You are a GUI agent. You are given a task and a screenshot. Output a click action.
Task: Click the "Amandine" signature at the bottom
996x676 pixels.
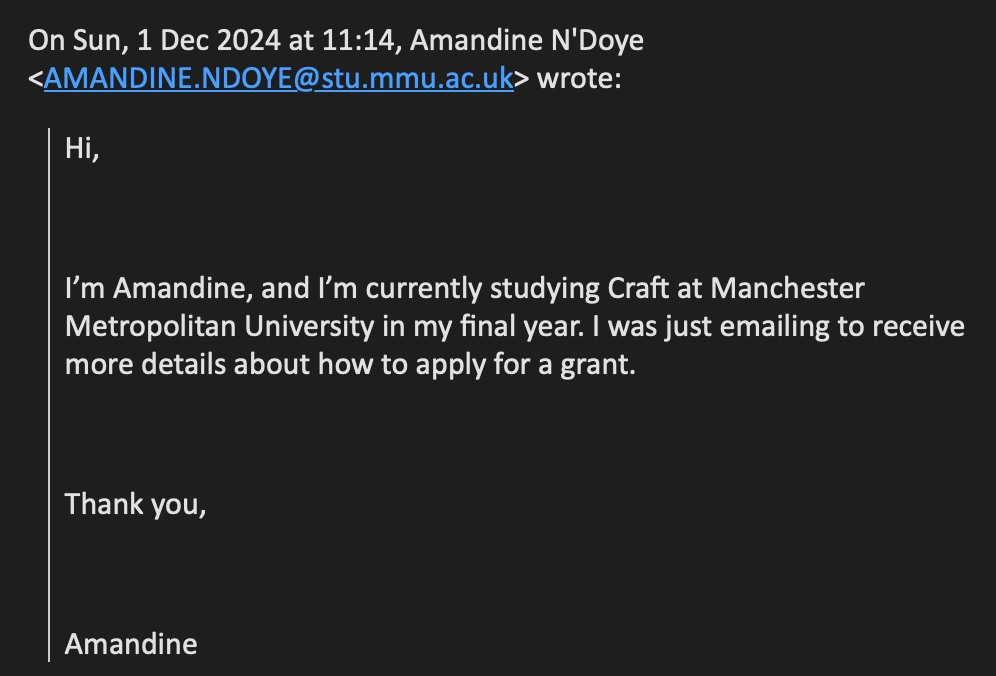[x=131, y=643]
